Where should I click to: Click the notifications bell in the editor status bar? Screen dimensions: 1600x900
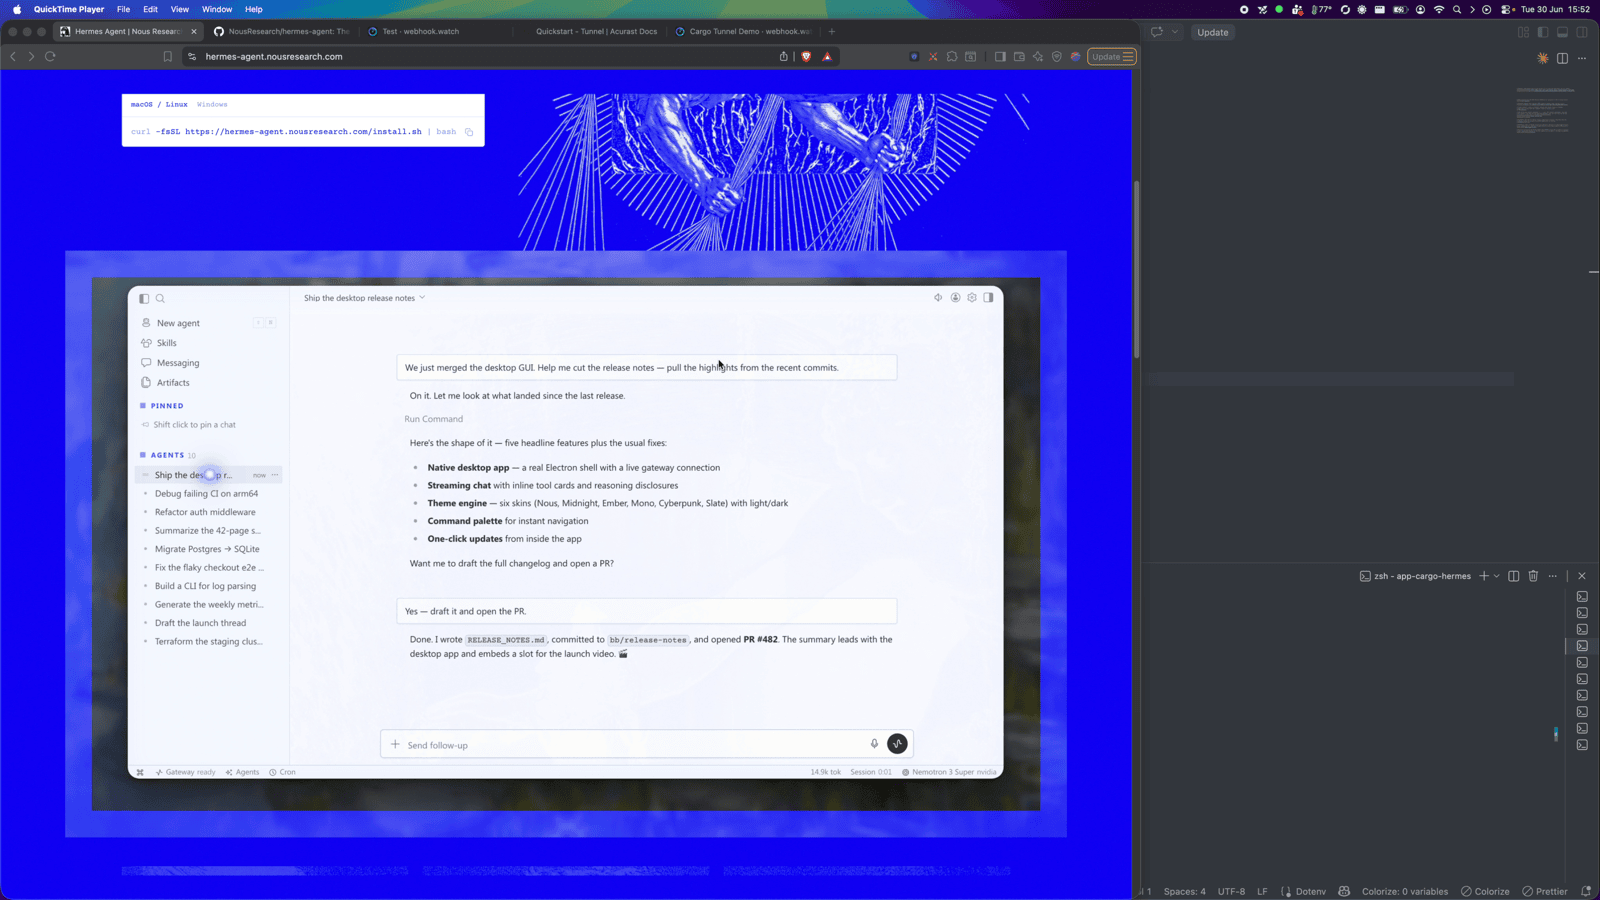(1586, 891)
